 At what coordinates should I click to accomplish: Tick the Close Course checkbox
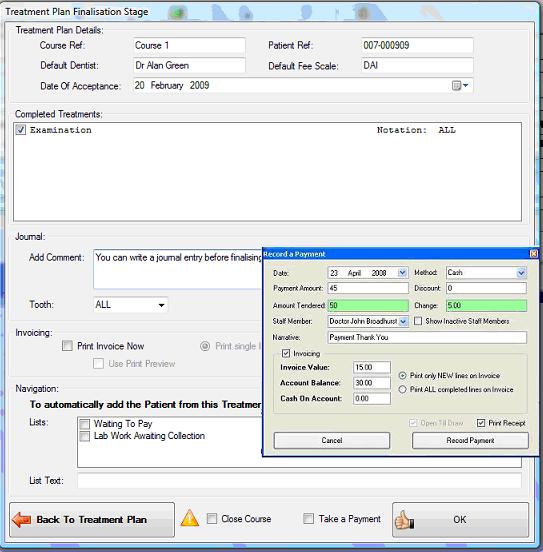[x=212, y=519]
